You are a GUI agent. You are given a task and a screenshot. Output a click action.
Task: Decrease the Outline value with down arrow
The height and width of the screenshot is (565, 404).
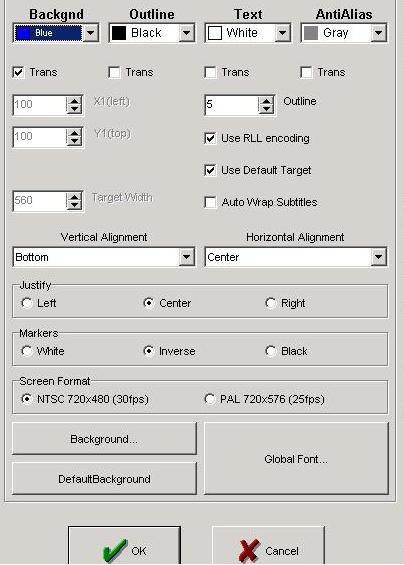[x=266, y=109]
